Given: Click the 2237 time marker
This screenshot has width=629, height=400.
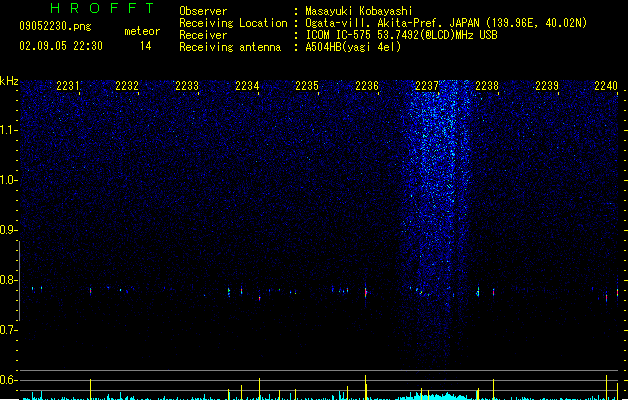Looking at the screenshot, I should click(427, 85).
